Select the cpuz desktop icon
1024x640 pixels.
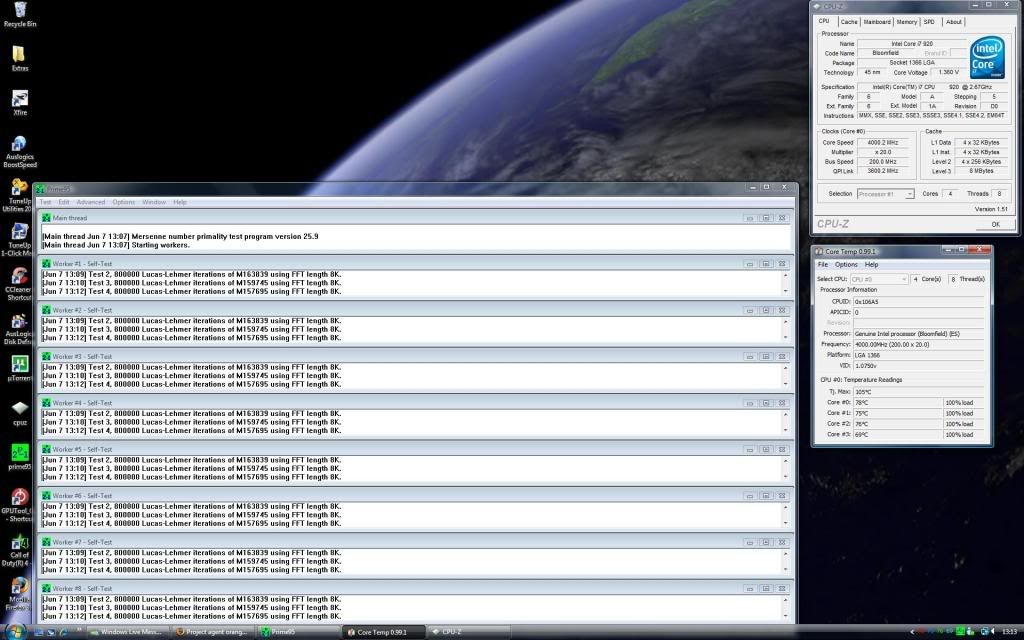20,413
